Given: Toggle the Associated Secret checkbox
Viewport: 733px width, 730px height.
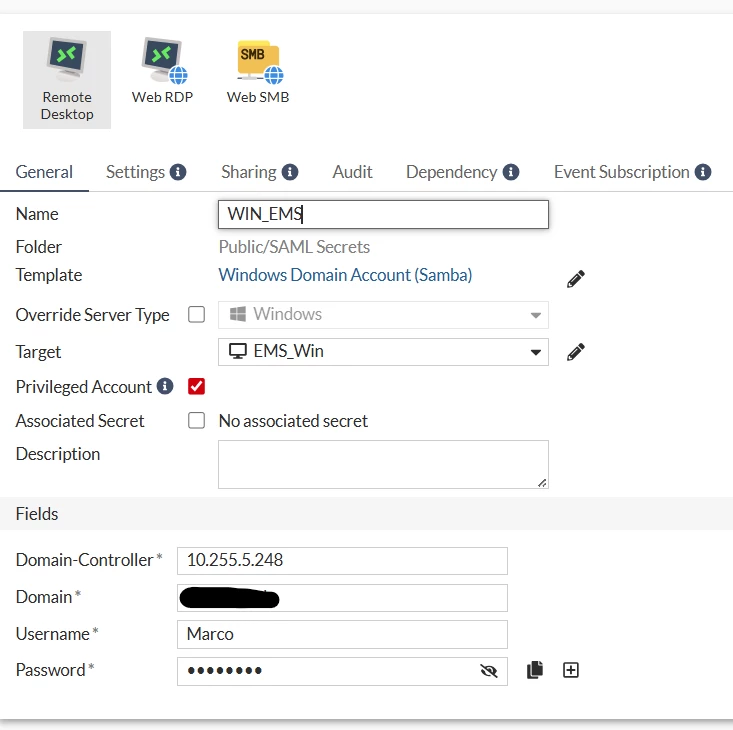Looking at the screenshot, I should point(196,421).
